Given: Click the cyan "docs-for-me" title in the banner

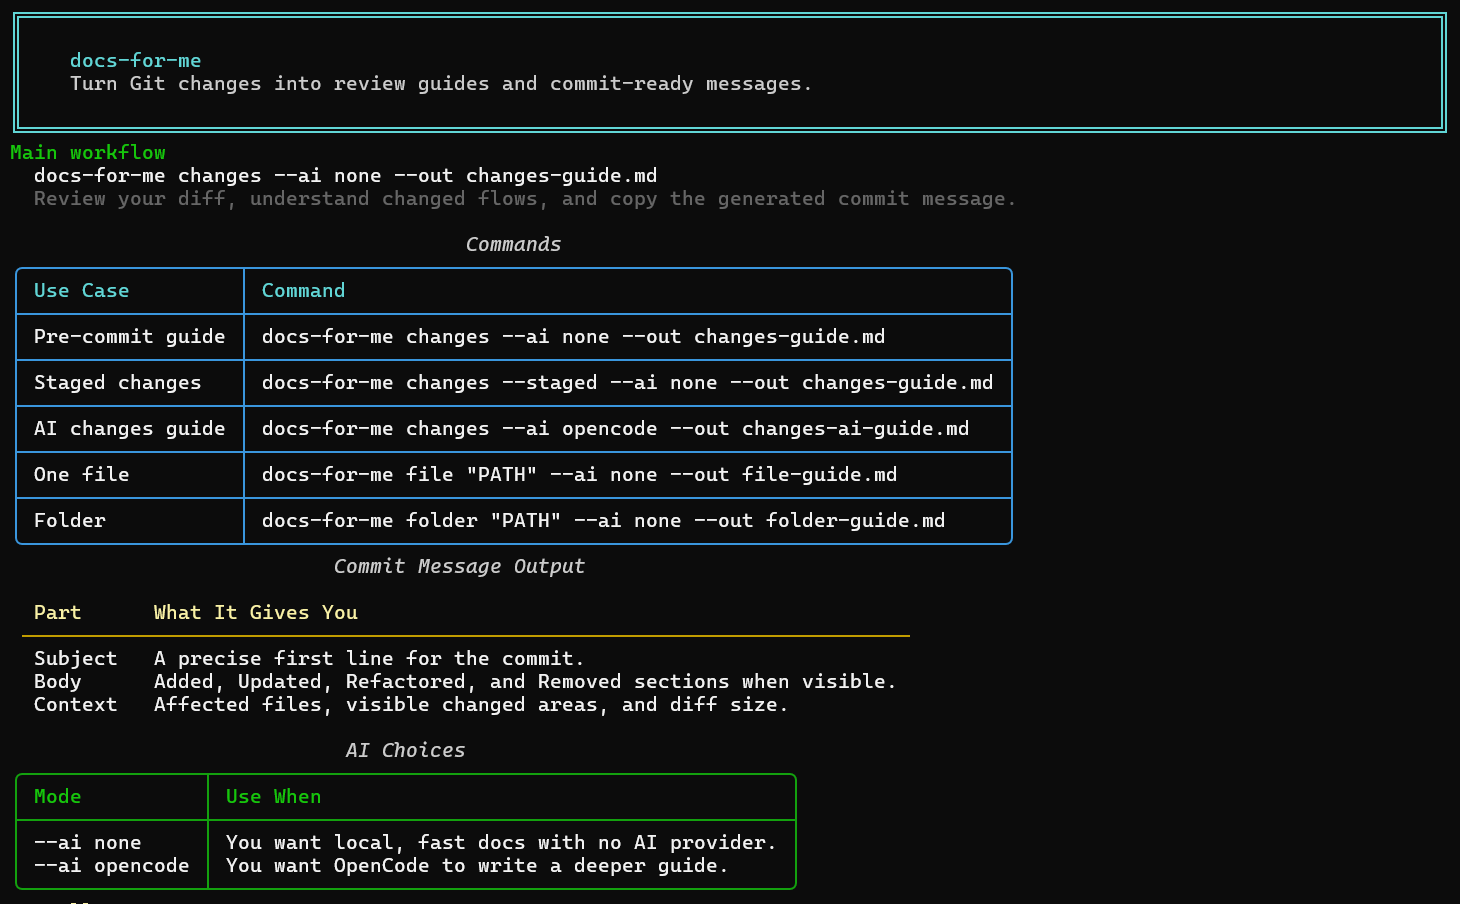Looking at the screenshot, I should [135, 61].
